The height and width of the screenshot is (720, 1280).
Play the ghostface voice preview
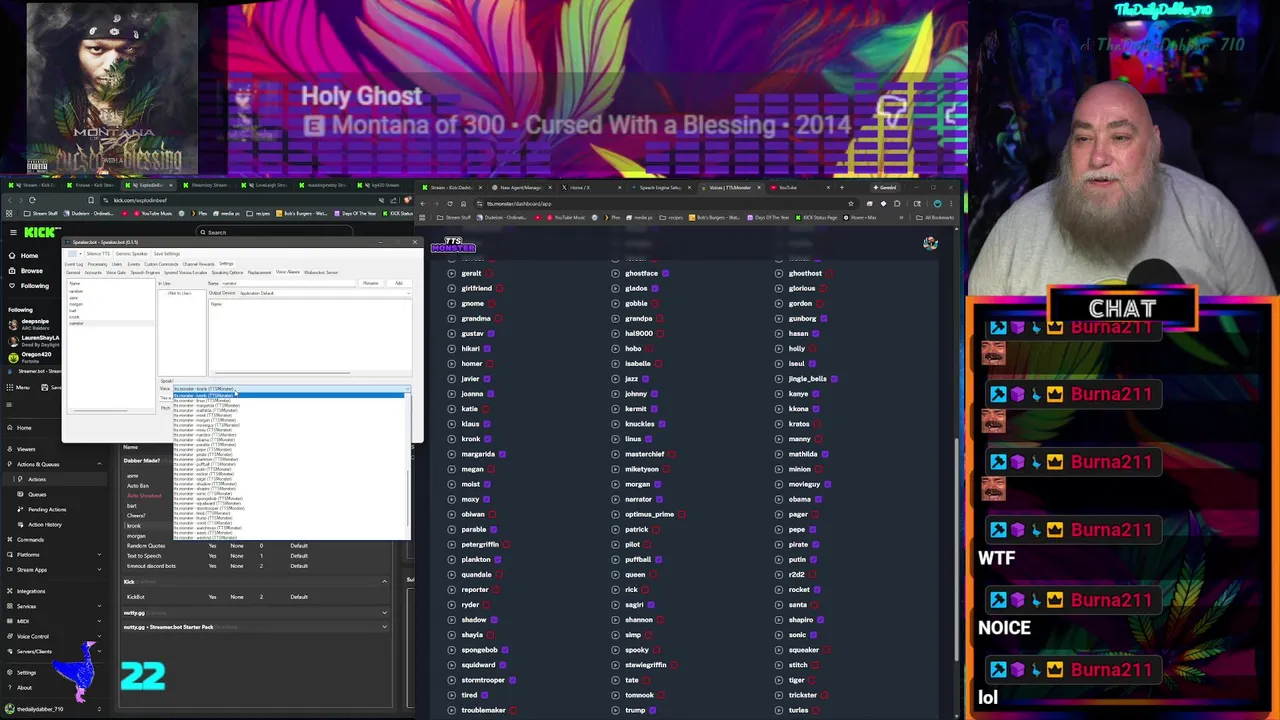tap(614, 273)
